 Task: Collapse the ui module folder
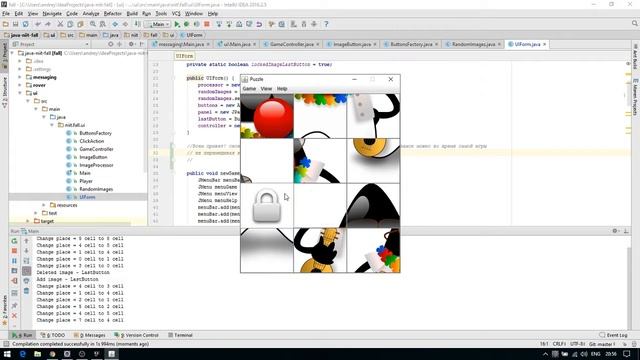pyautogui.click(x=20, y=93)
